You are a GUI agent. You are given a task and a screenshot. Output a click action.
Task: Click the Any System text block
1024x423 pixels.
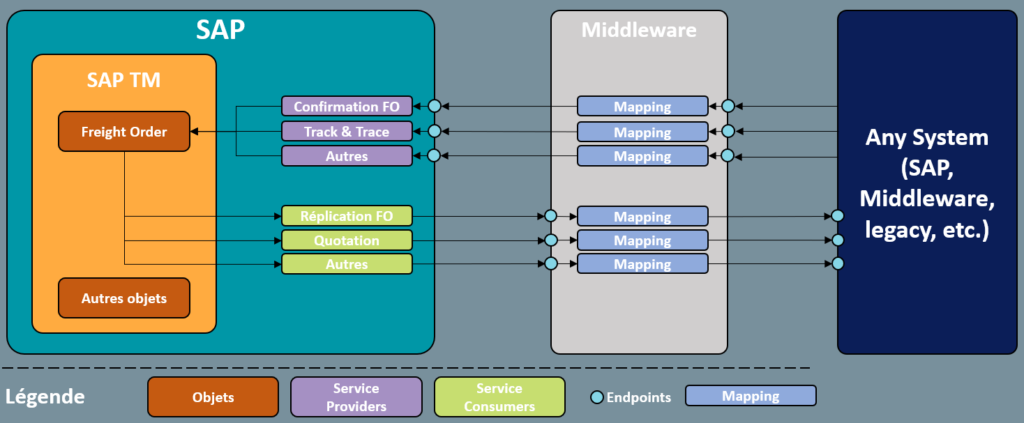click(927, 184)
